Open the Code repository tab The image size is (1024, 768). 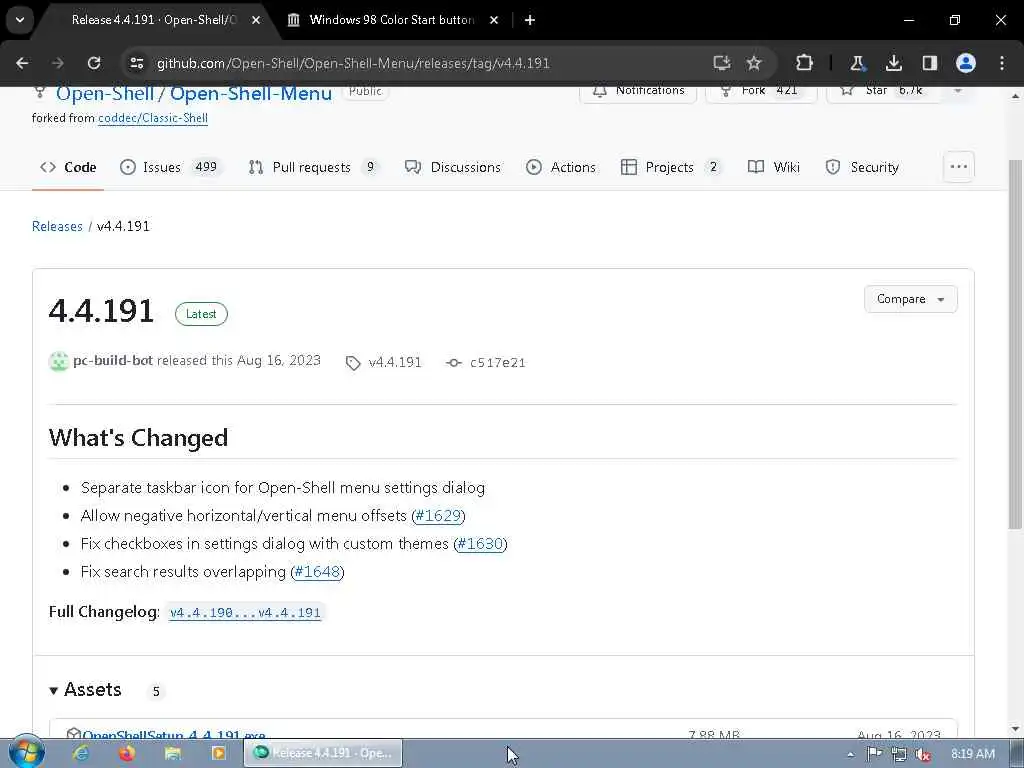68,167
